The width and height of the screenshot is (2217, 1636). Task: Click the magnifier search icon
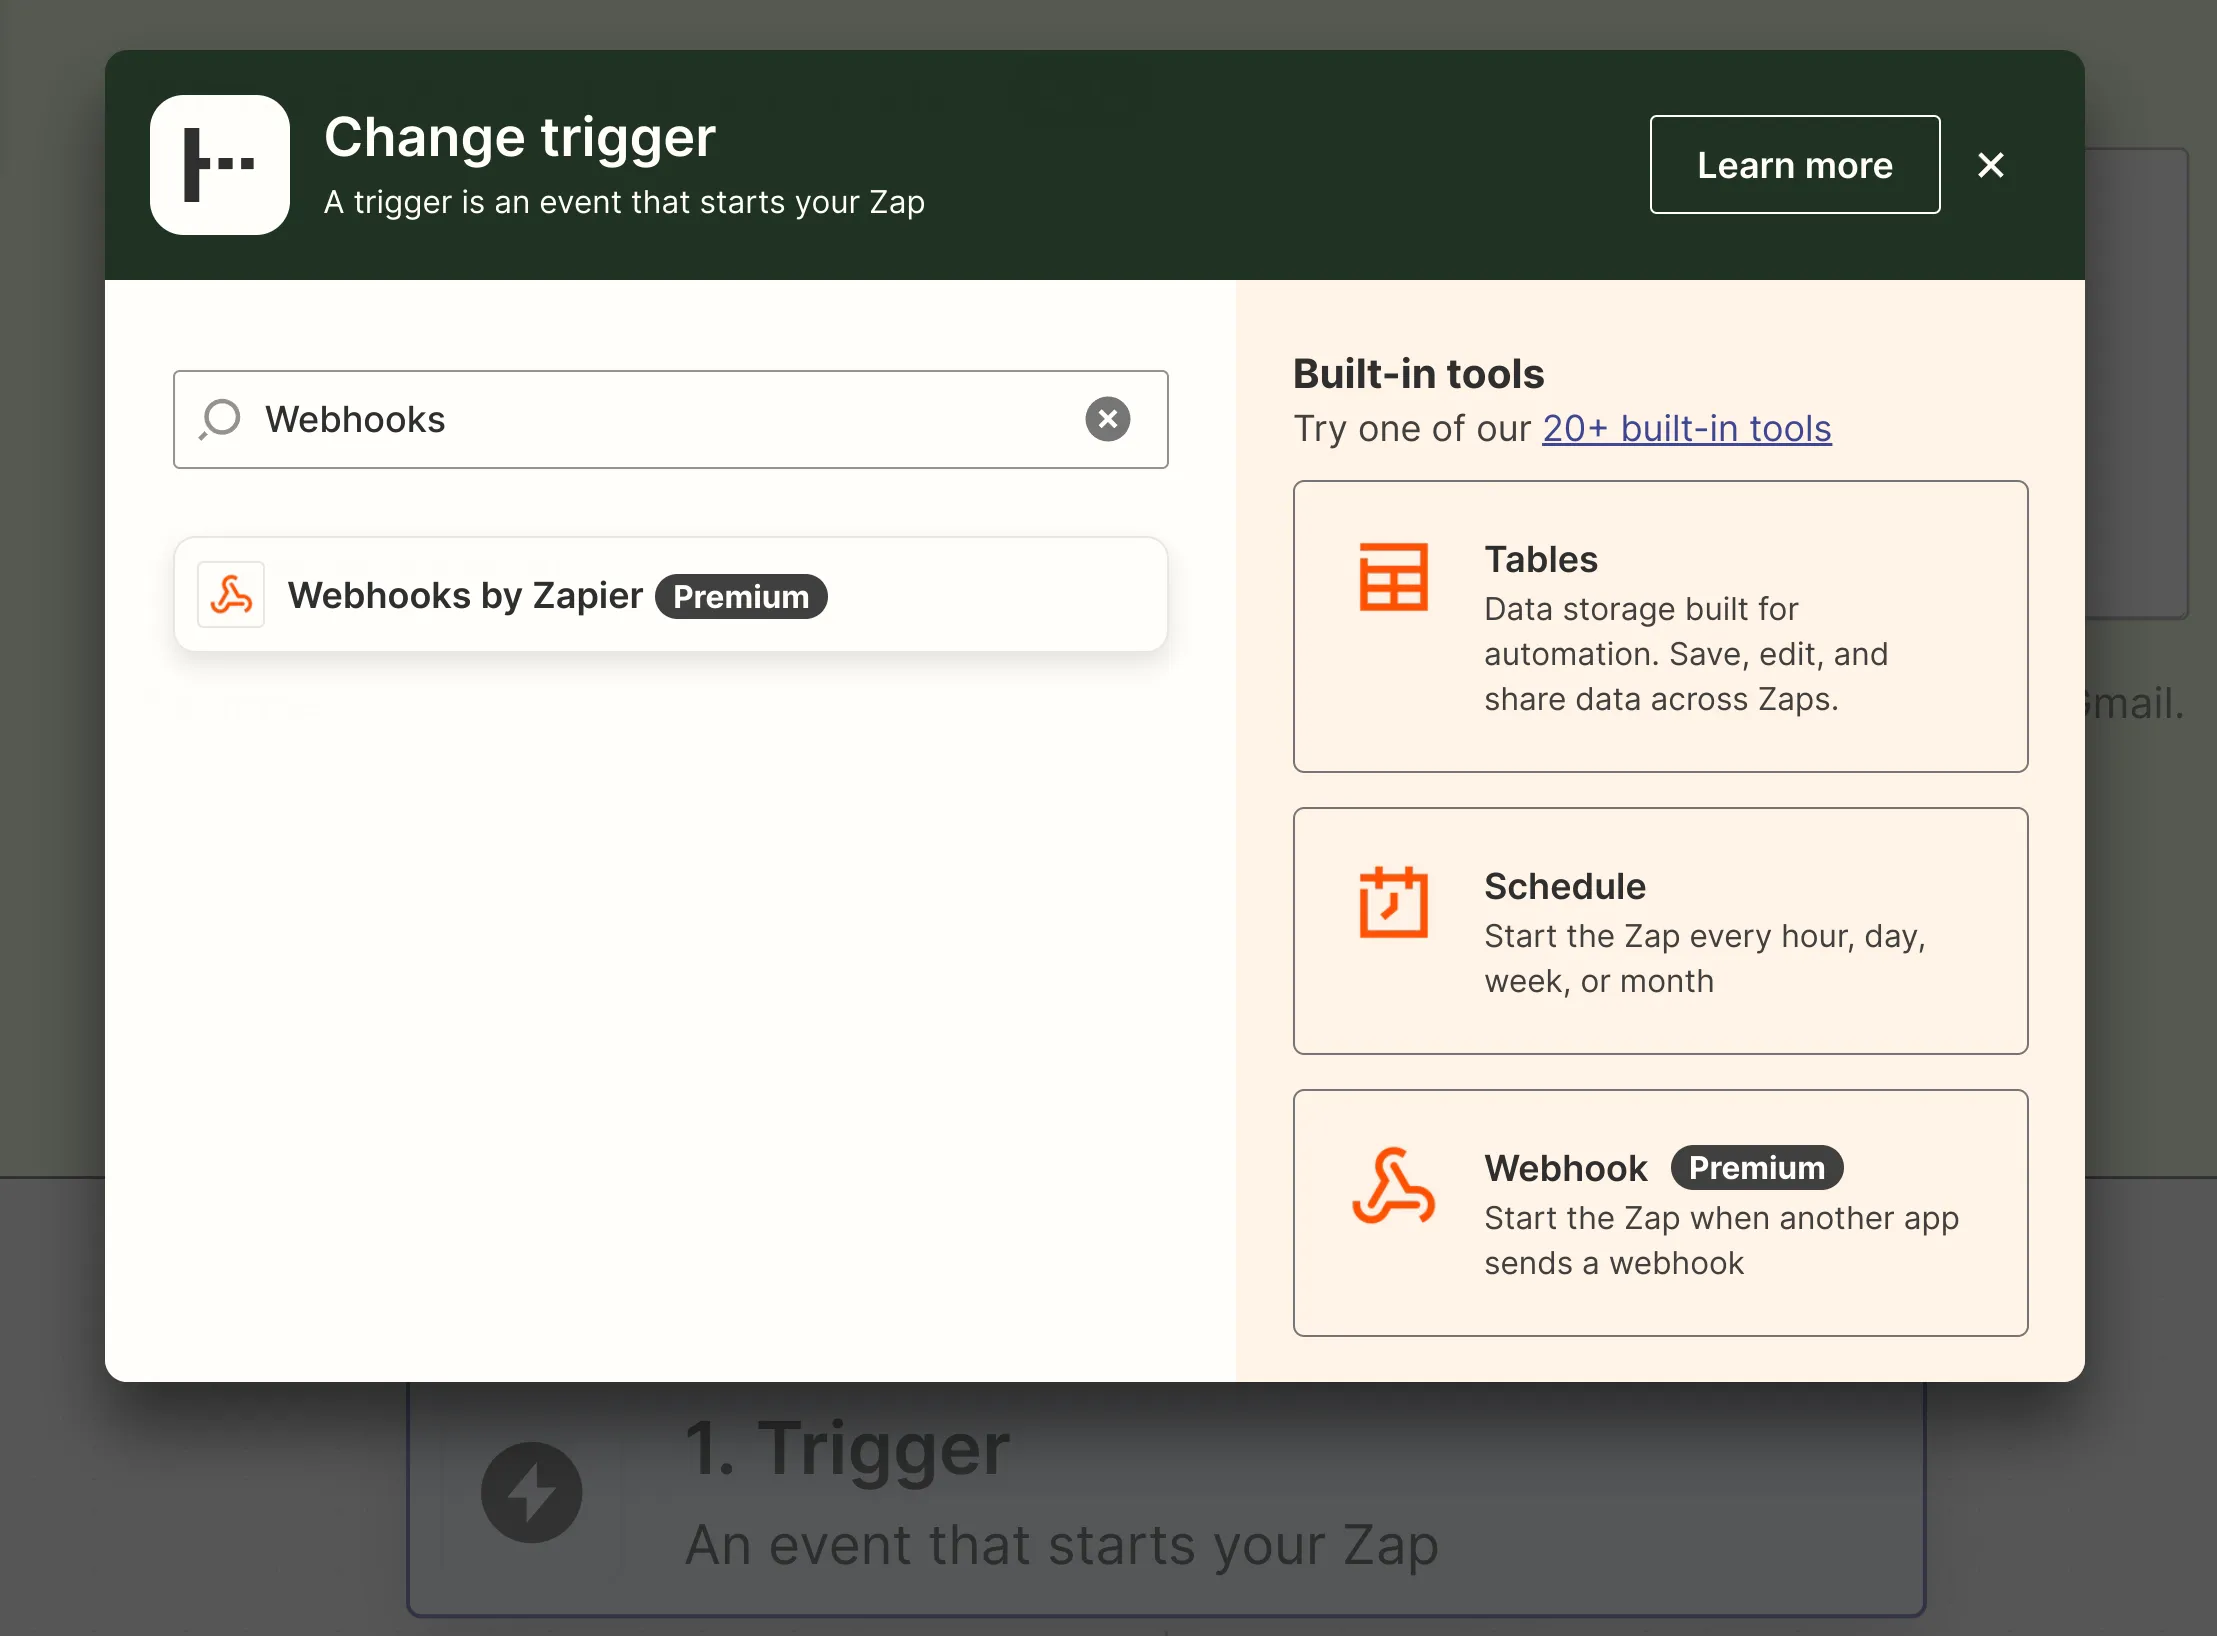pos(220,419)
